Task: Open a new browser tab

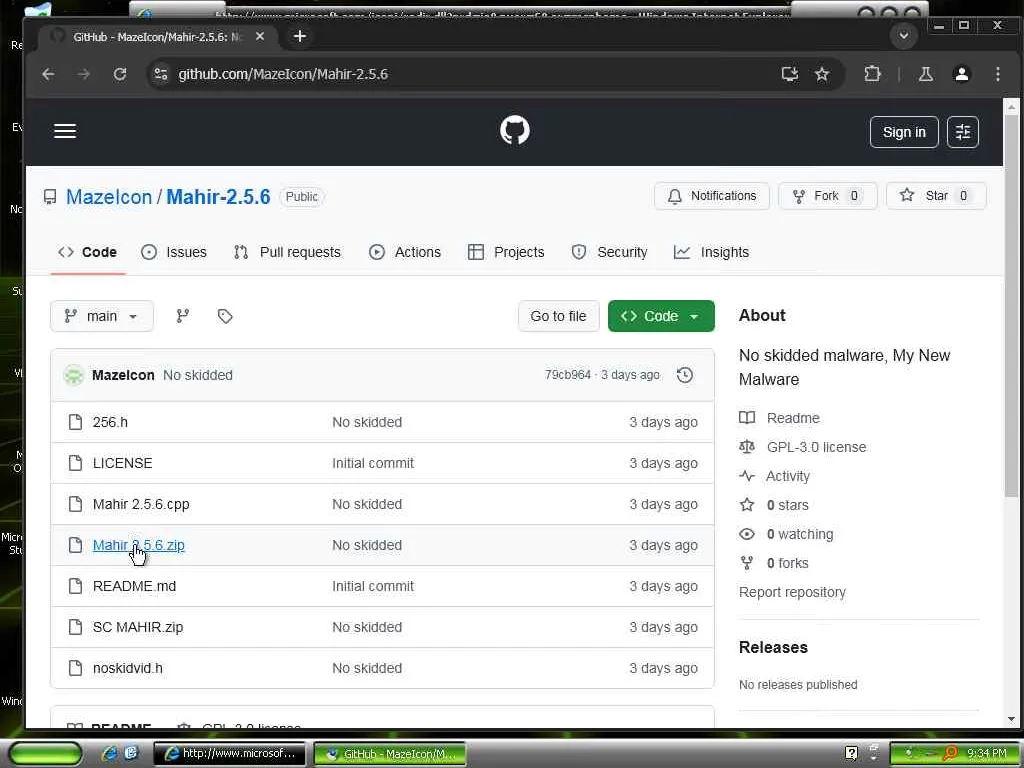Action: pyautogui.click(x=300, y=37)
